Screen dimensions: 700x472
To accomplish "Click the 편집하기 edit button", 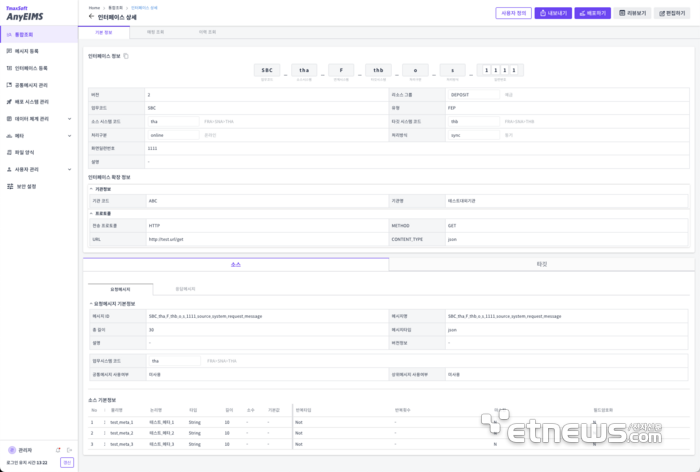I will [672, 13].
